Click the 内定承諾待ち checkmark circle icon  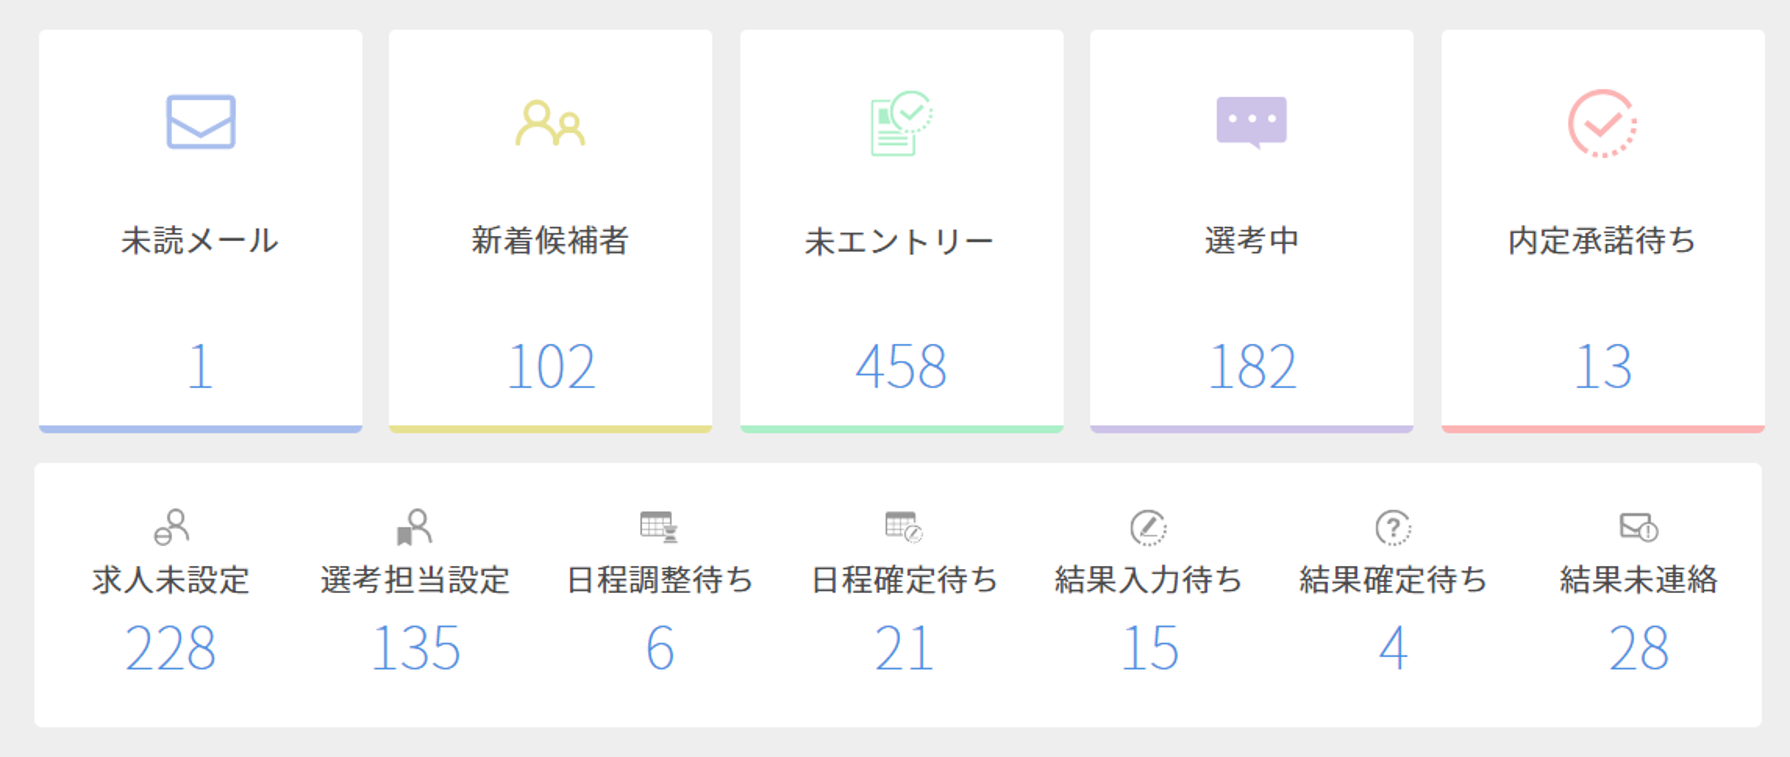point(1602,124)
